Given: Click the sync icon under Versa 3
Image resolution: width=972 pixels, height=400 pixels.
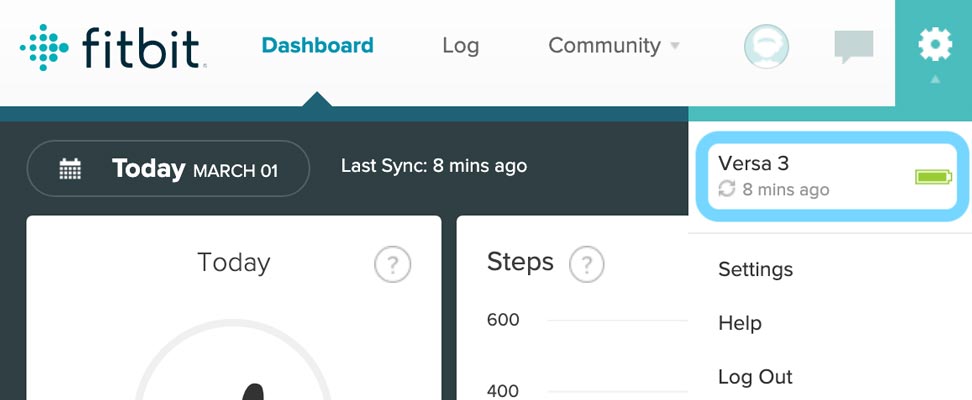Looking at the screenshot, I should tap(727, 189).
